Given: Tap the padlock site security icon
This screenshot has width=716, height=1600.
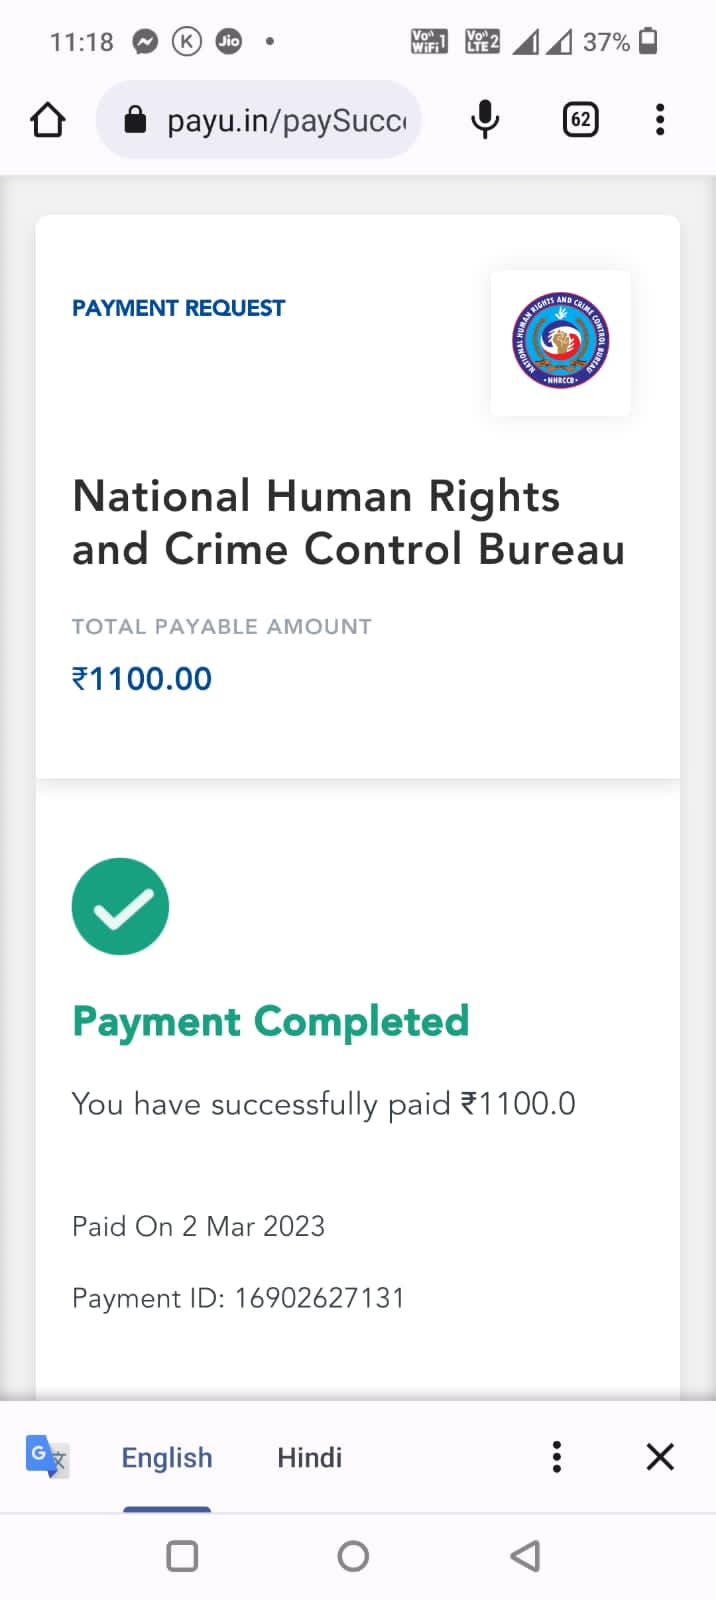Looking at the screenshot, I should coord(135,121).
